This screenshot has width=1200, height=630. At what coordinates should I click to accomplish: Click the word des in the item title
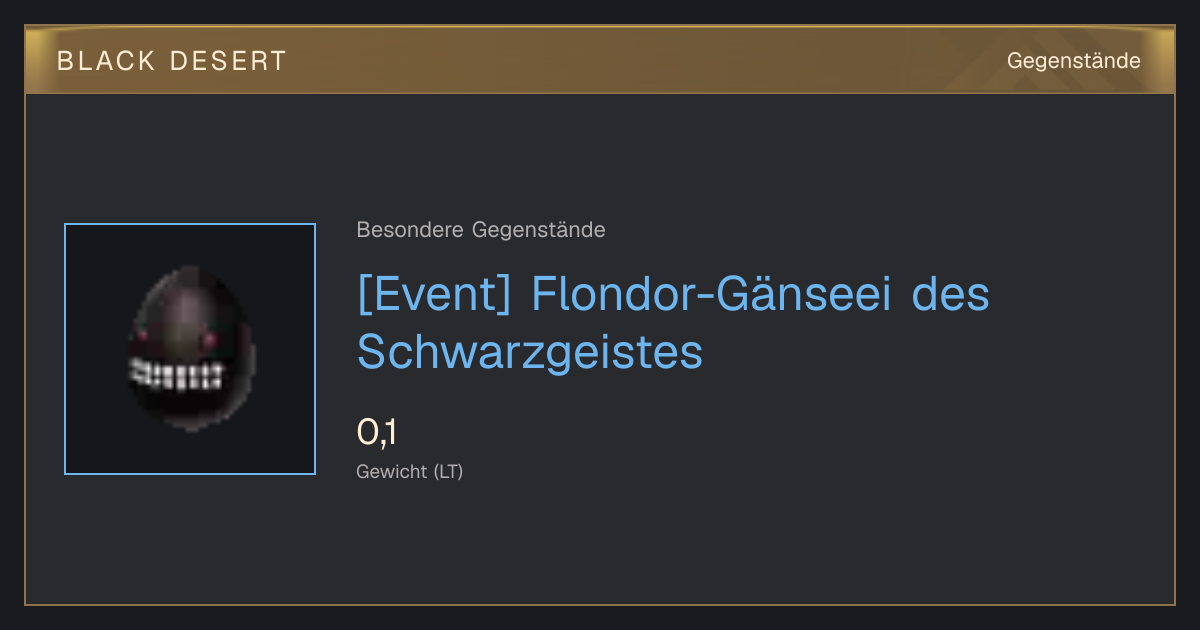pyautogui.click(x=951, y=296)
